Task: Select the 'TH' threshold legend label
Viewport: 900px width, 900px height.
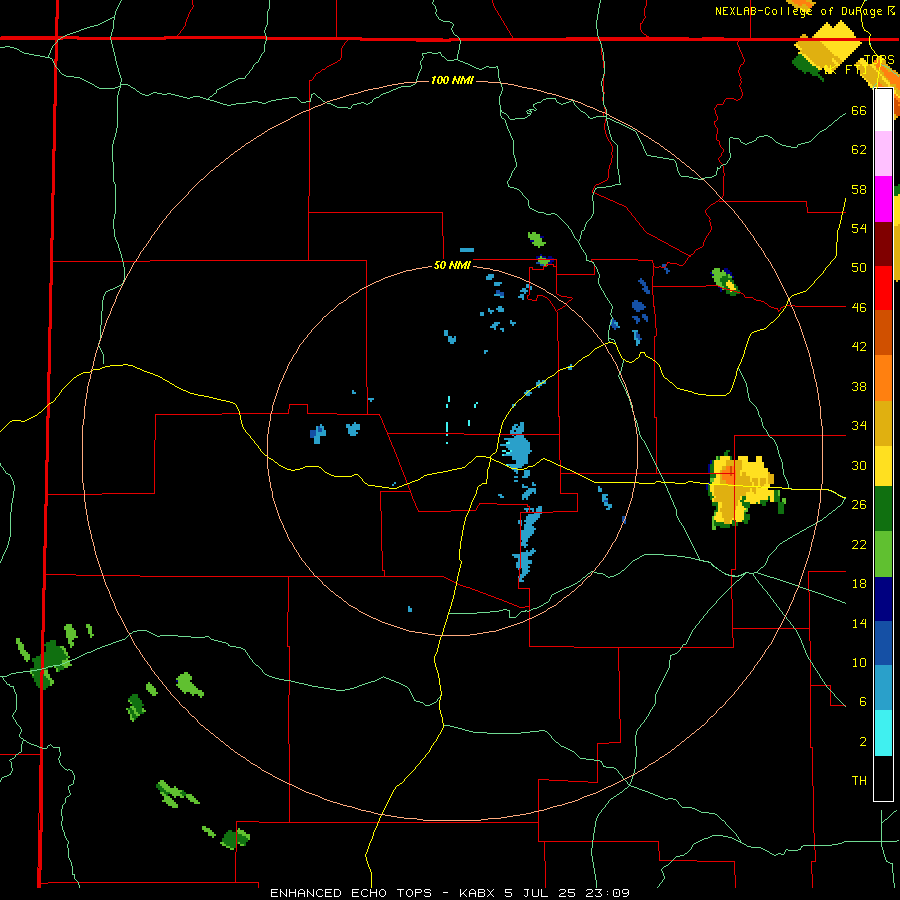Action: (x=859, y=781)
